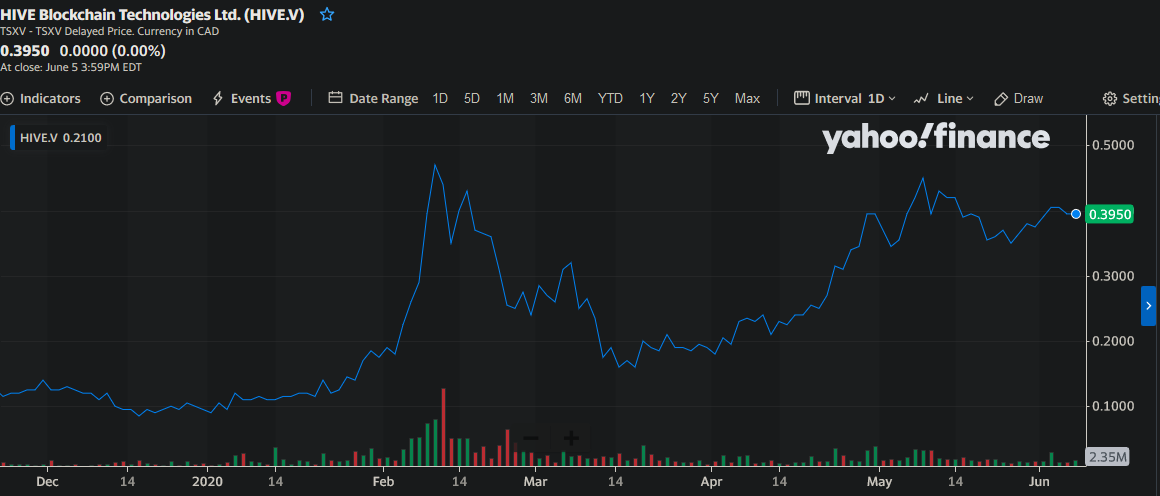Click the Events lightning bolt icon
The image size is (1160, 496).
[x=218, y=98]
